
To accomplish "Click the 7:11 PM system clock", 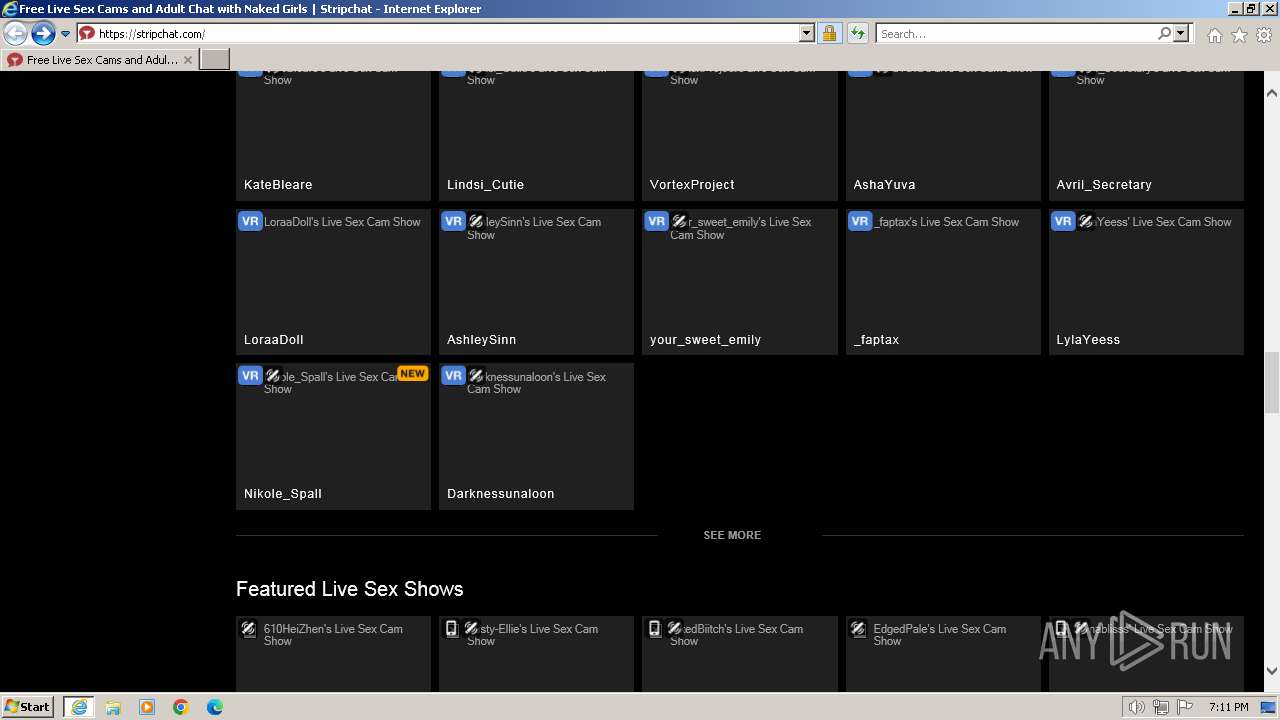I will [1229, 707].
